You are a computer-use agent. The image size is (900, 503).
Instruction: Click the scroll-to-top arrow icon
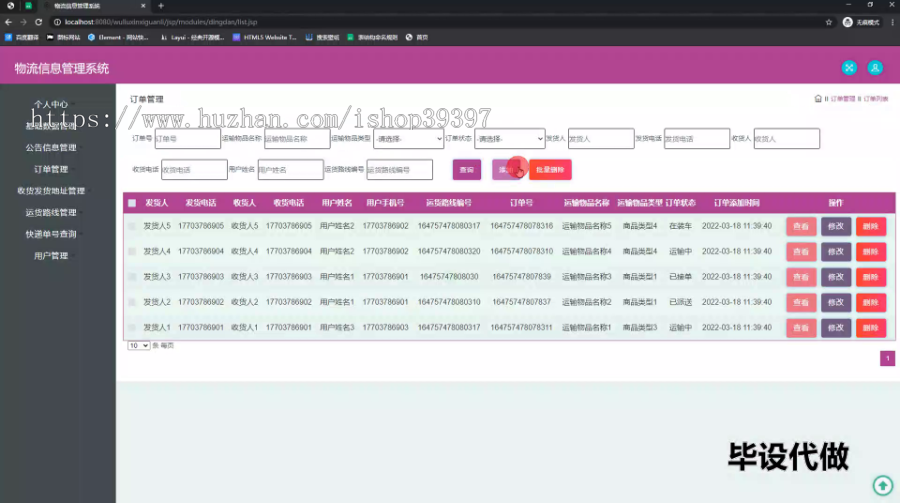pos(883,485)
